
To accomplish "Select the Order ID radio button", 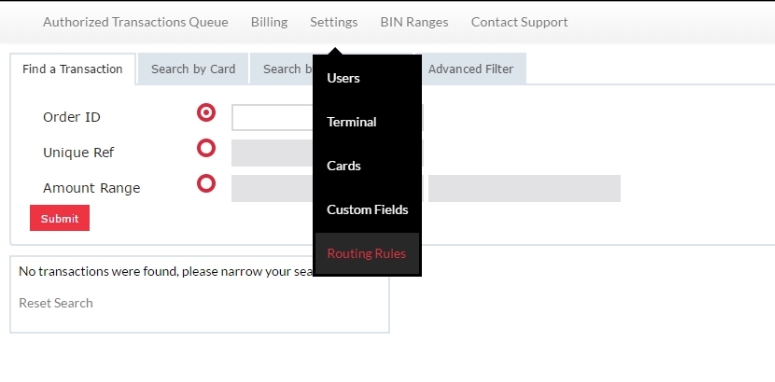I will [x=206, y=113].
